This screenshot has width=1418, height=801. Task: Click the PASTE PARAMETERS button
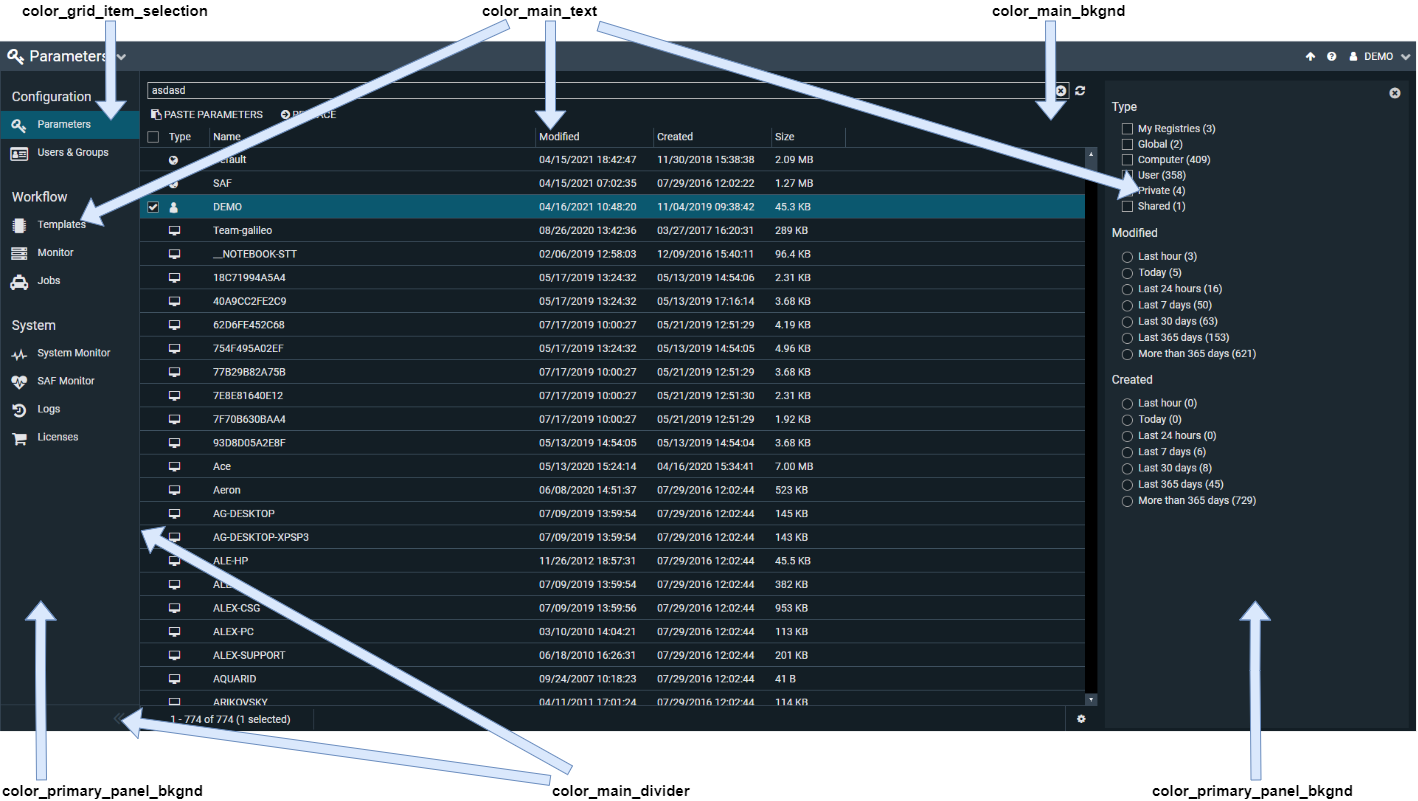[x=207, y=115]
